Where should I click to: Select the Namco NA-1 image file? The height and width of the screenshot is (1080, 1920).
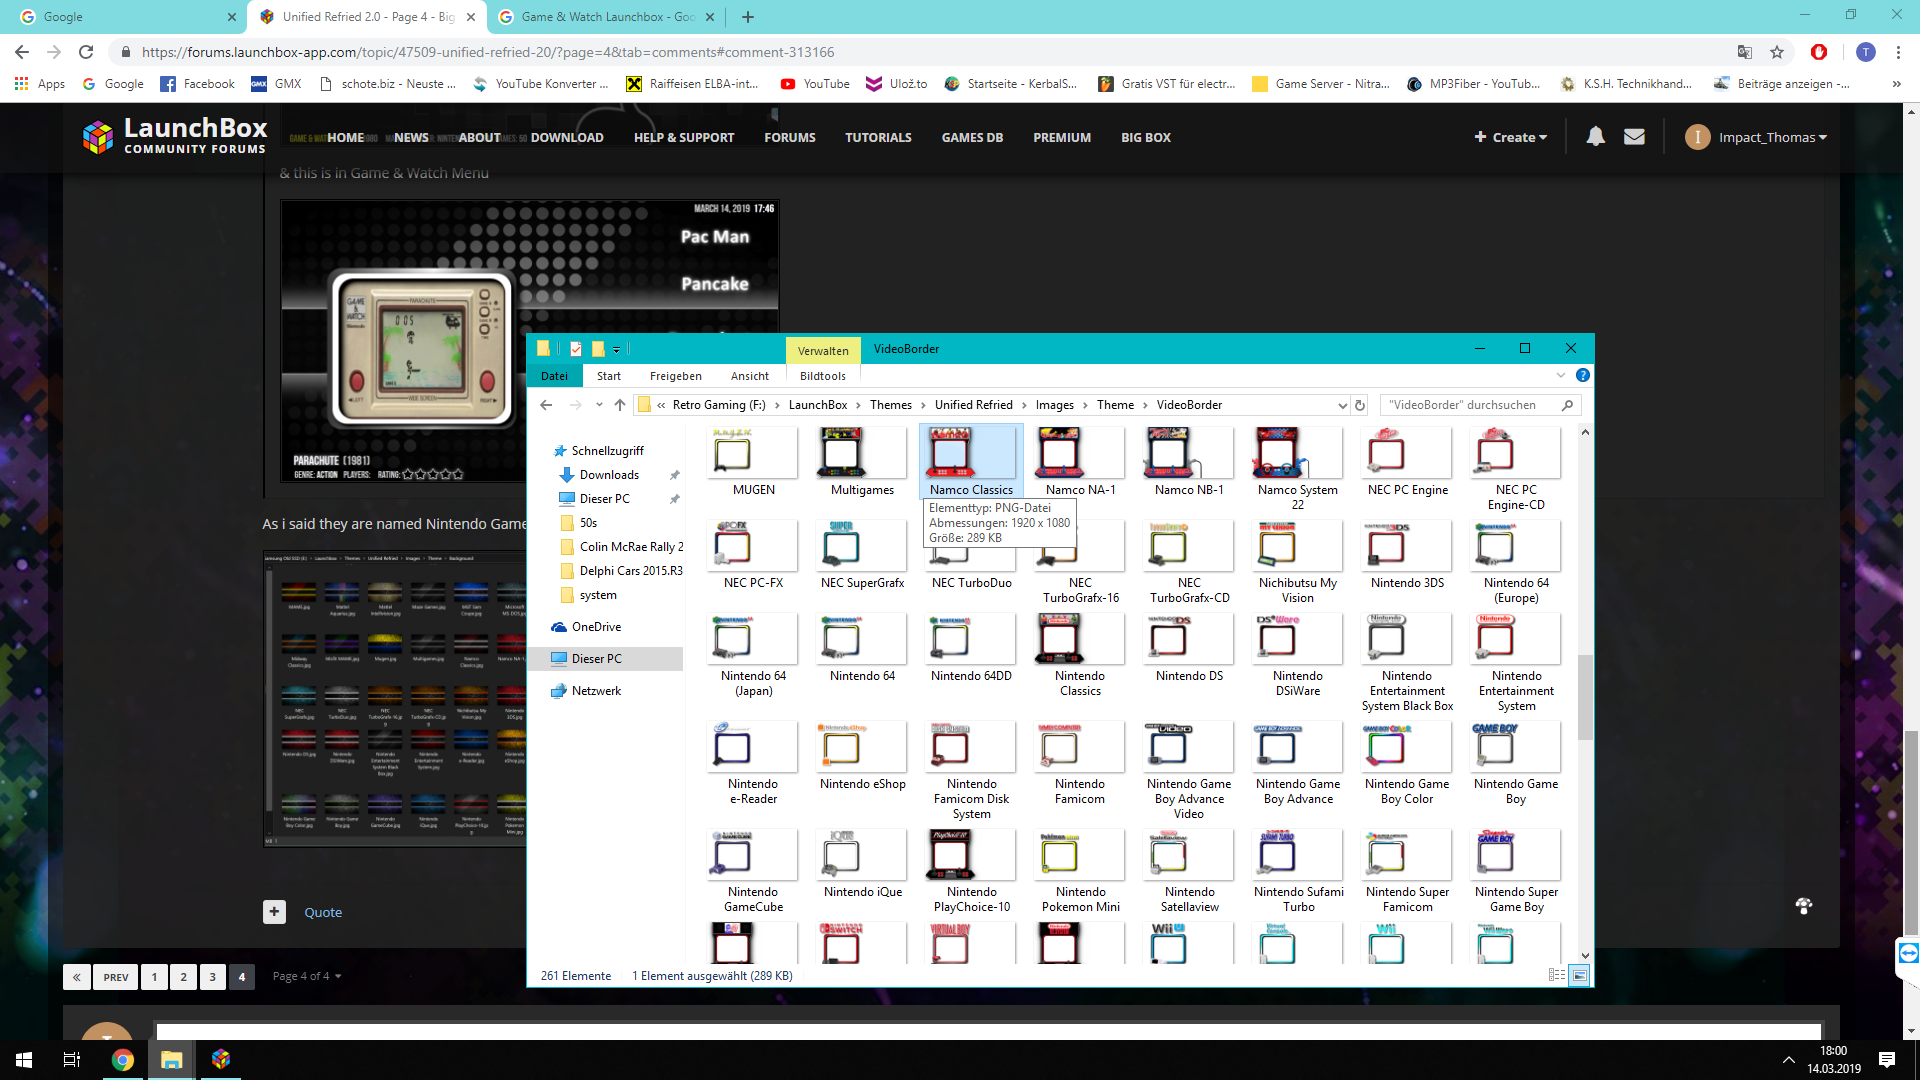[x=1080, y=461]
